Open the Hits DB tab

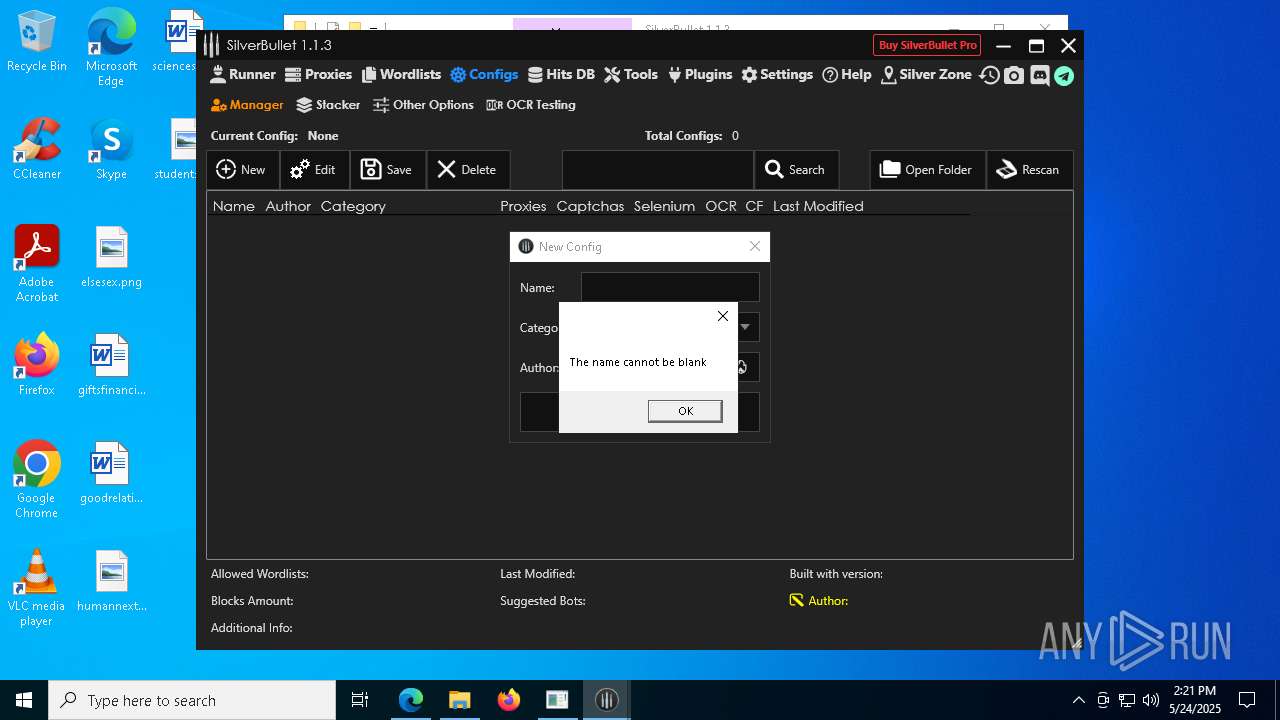[x=561, y=74]
